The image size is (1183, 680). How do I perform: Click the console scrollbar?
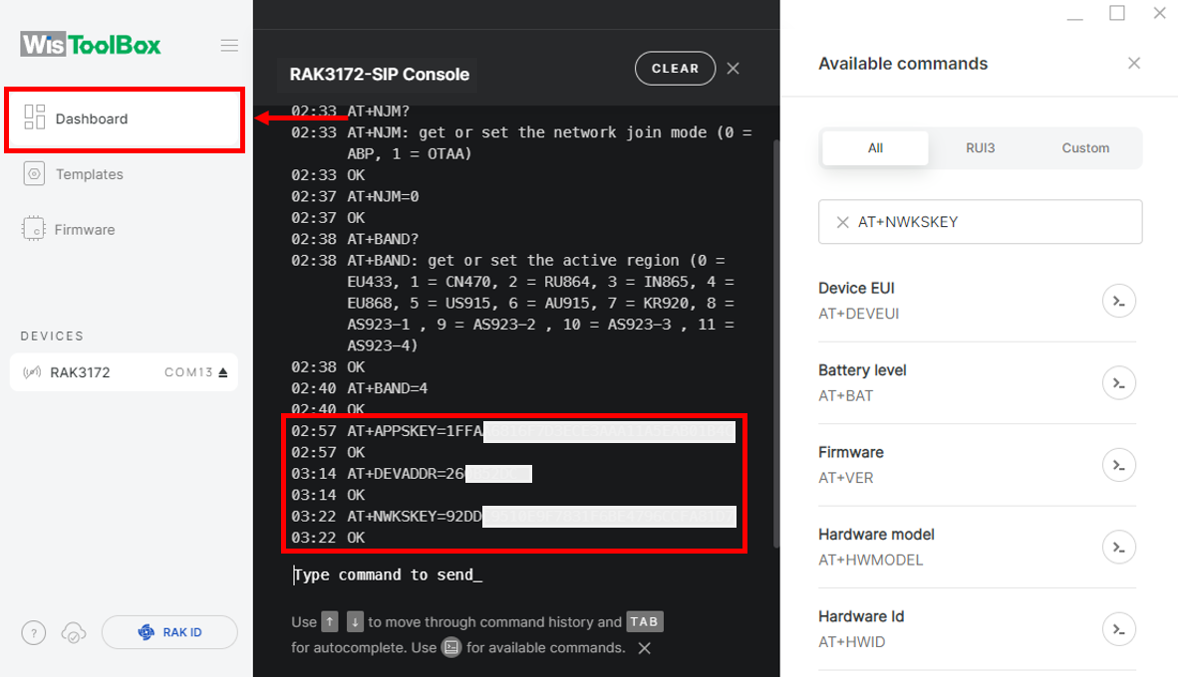776,343
